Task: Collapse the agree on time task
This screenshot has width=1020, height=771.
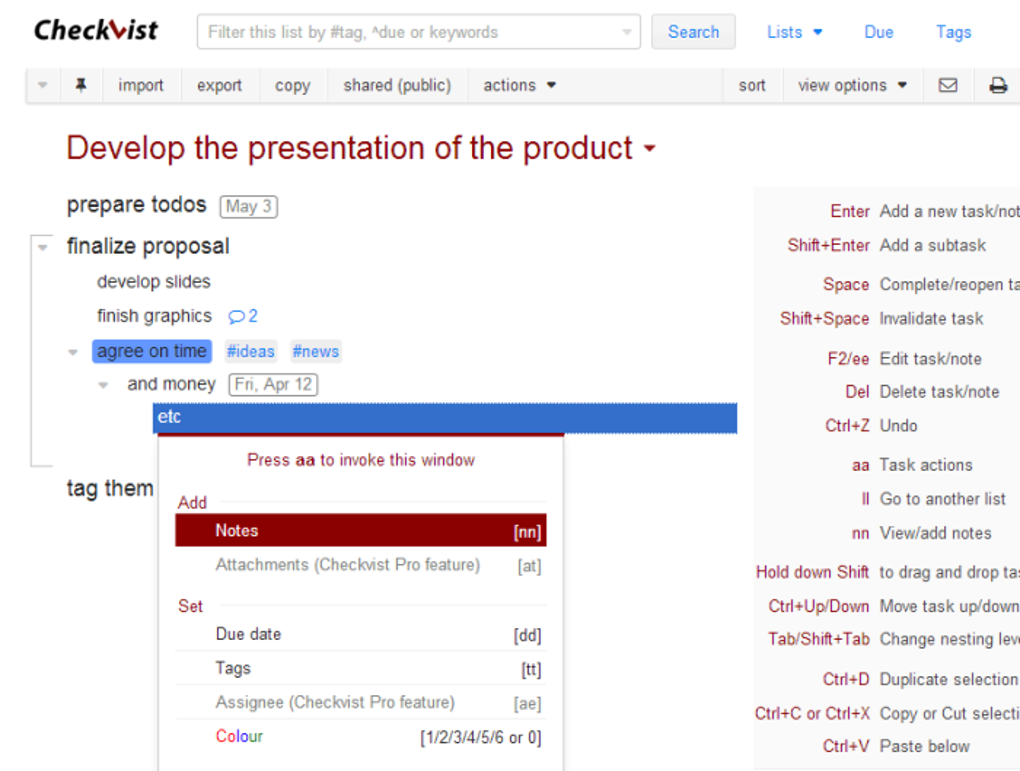Action: pos(73,352)
